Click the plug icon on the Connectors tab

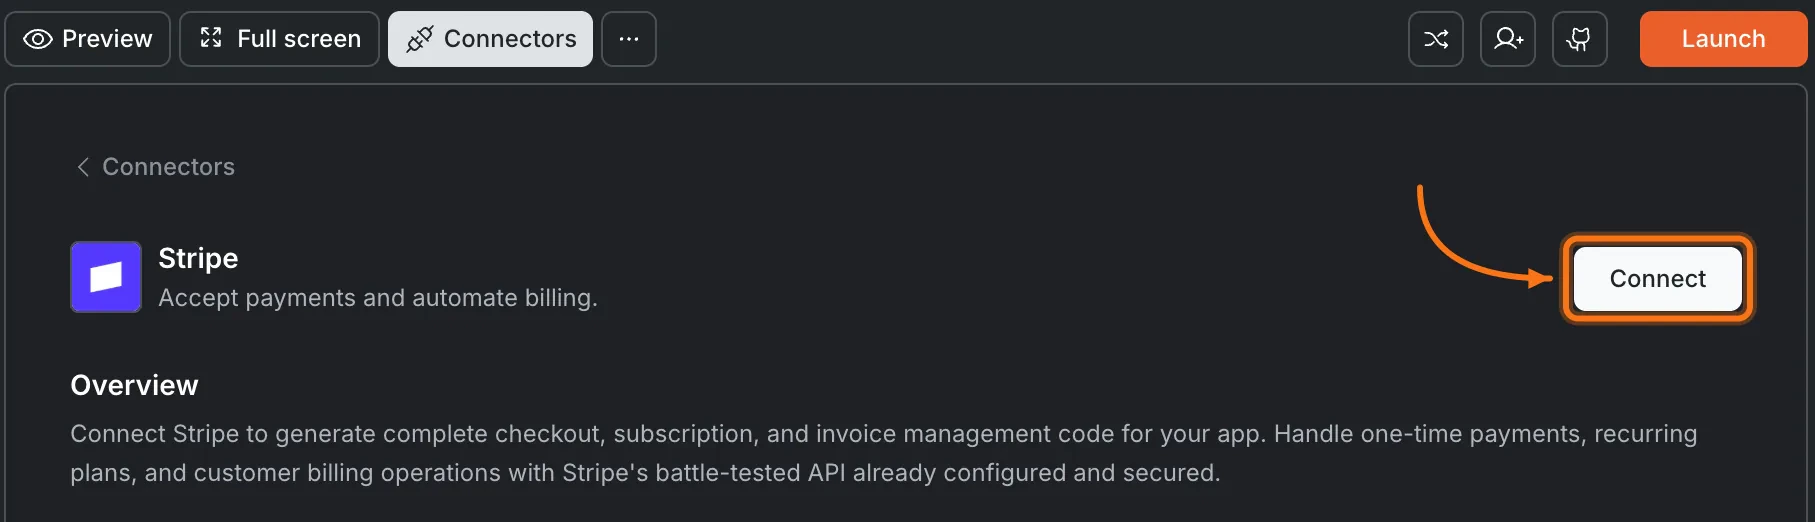(x=419, y=39)
